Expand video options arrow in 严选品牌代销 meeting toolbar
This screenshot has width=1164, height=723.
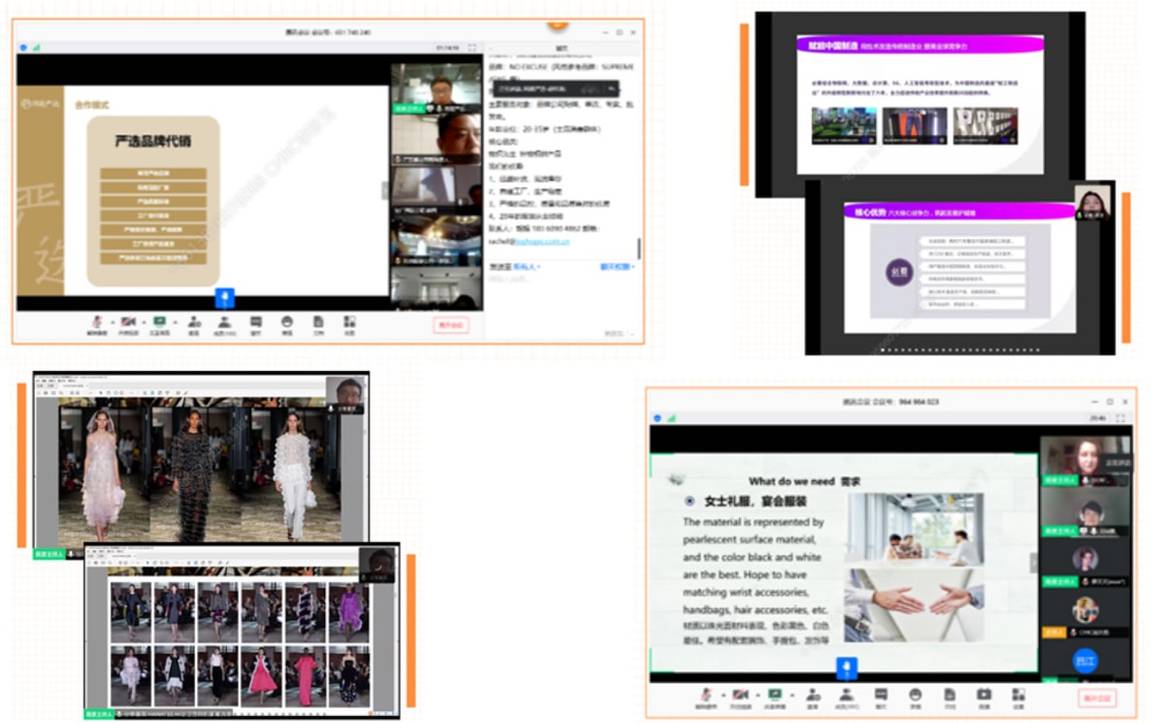tap(144, 322)
